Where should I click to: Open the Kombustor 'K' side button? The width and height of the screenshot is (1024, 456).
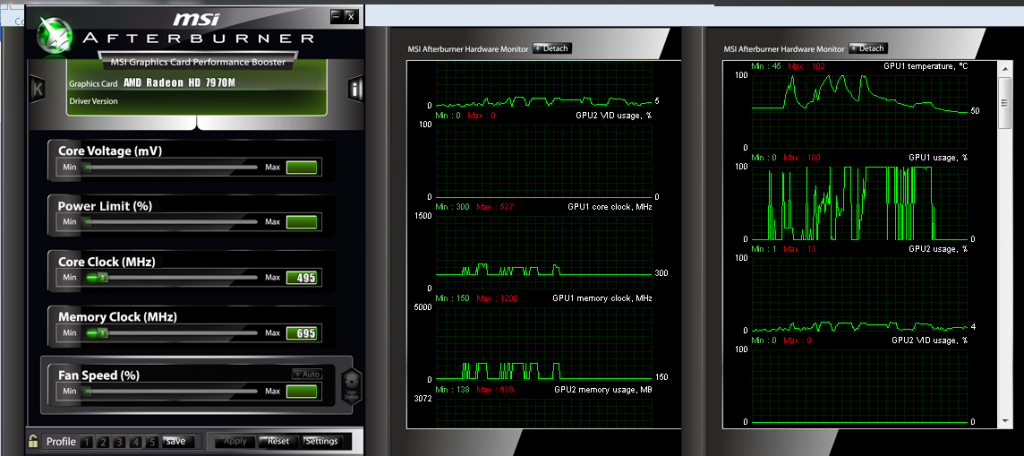tap(37, 90)
